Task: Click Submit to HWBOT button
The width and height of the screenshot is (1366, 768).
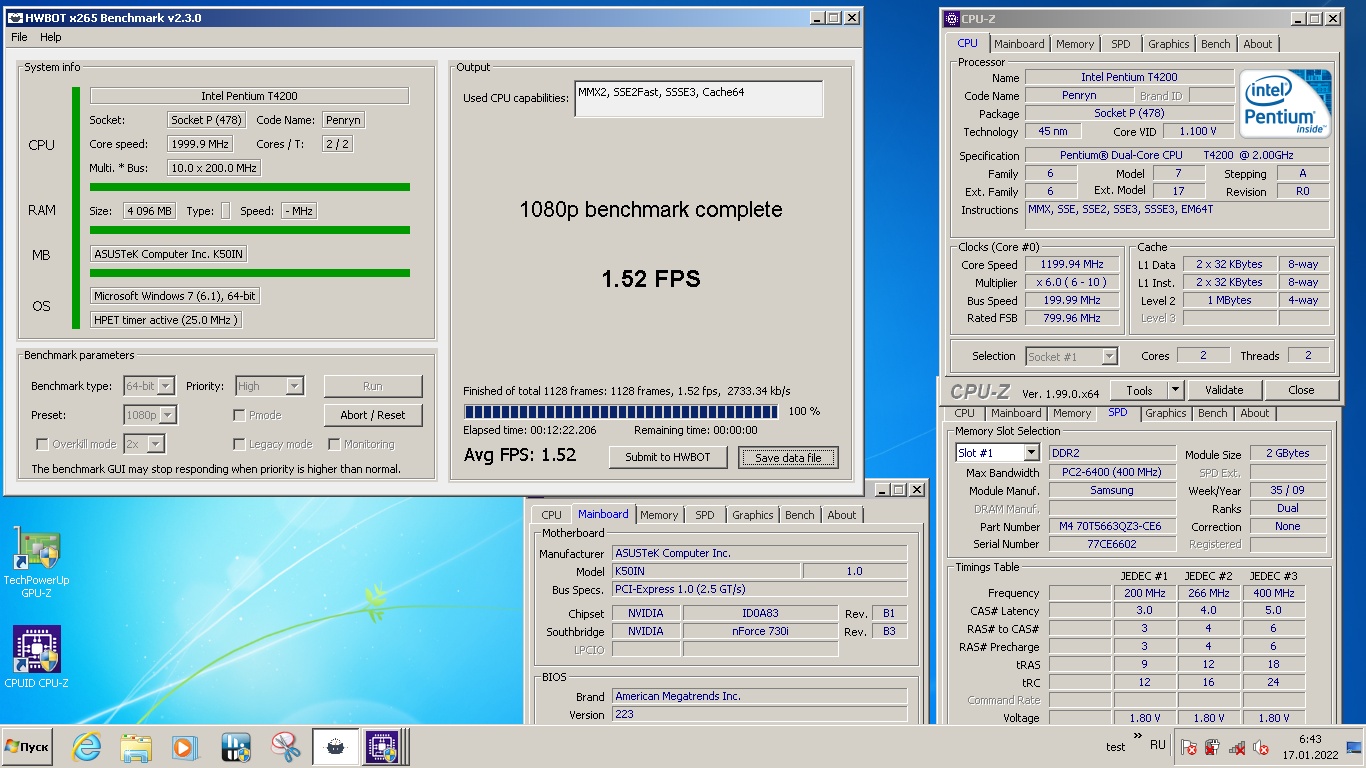Action: click(x=668, y=457)
